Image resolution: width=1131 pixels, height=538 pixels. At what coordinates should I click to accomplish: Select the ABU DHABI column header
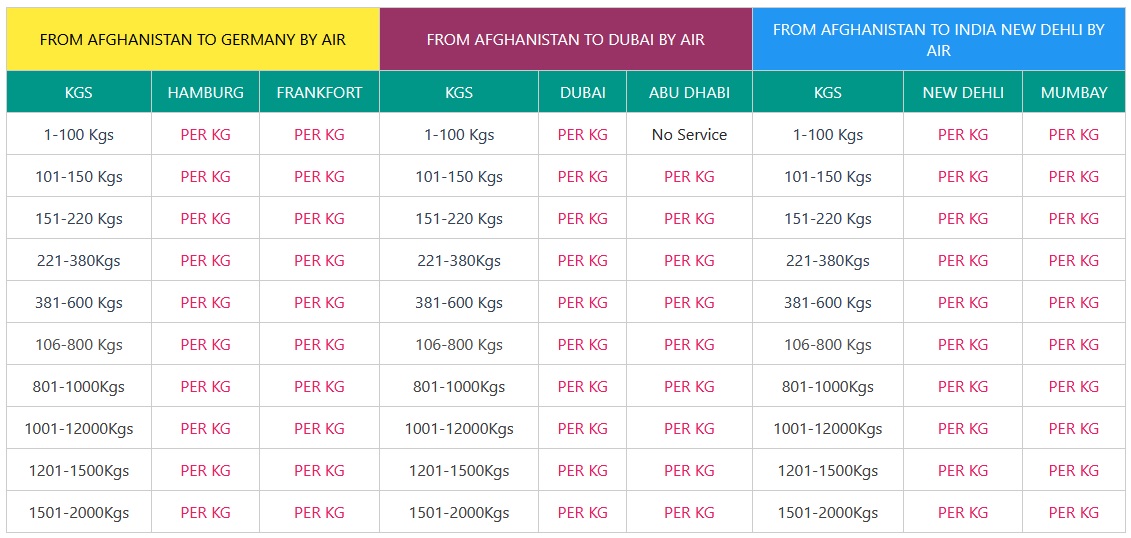[689, 92]
